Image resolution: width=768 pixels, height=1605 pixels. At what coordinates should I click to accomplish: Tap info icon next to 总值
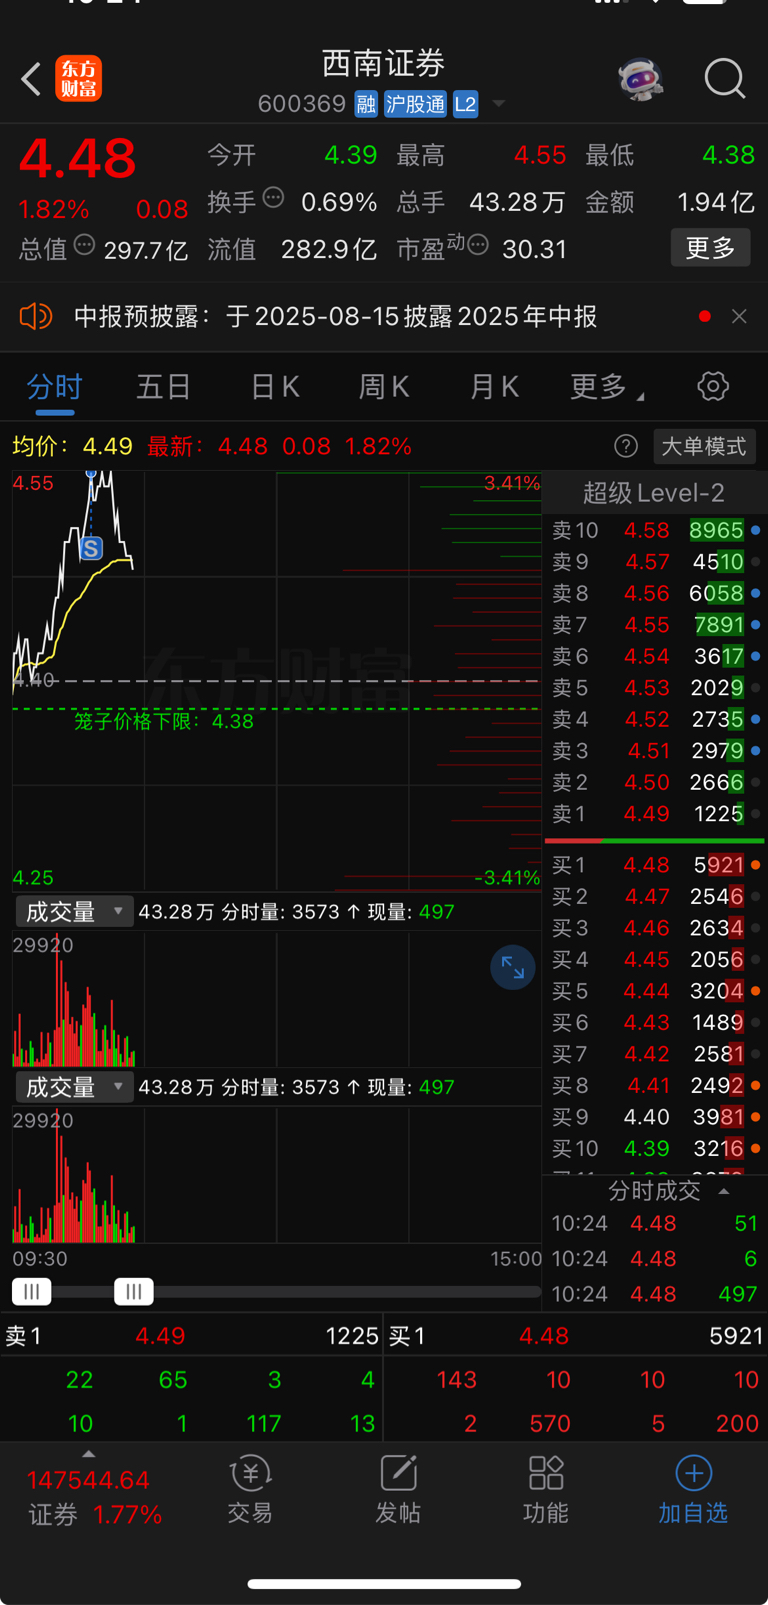[84, 244]
